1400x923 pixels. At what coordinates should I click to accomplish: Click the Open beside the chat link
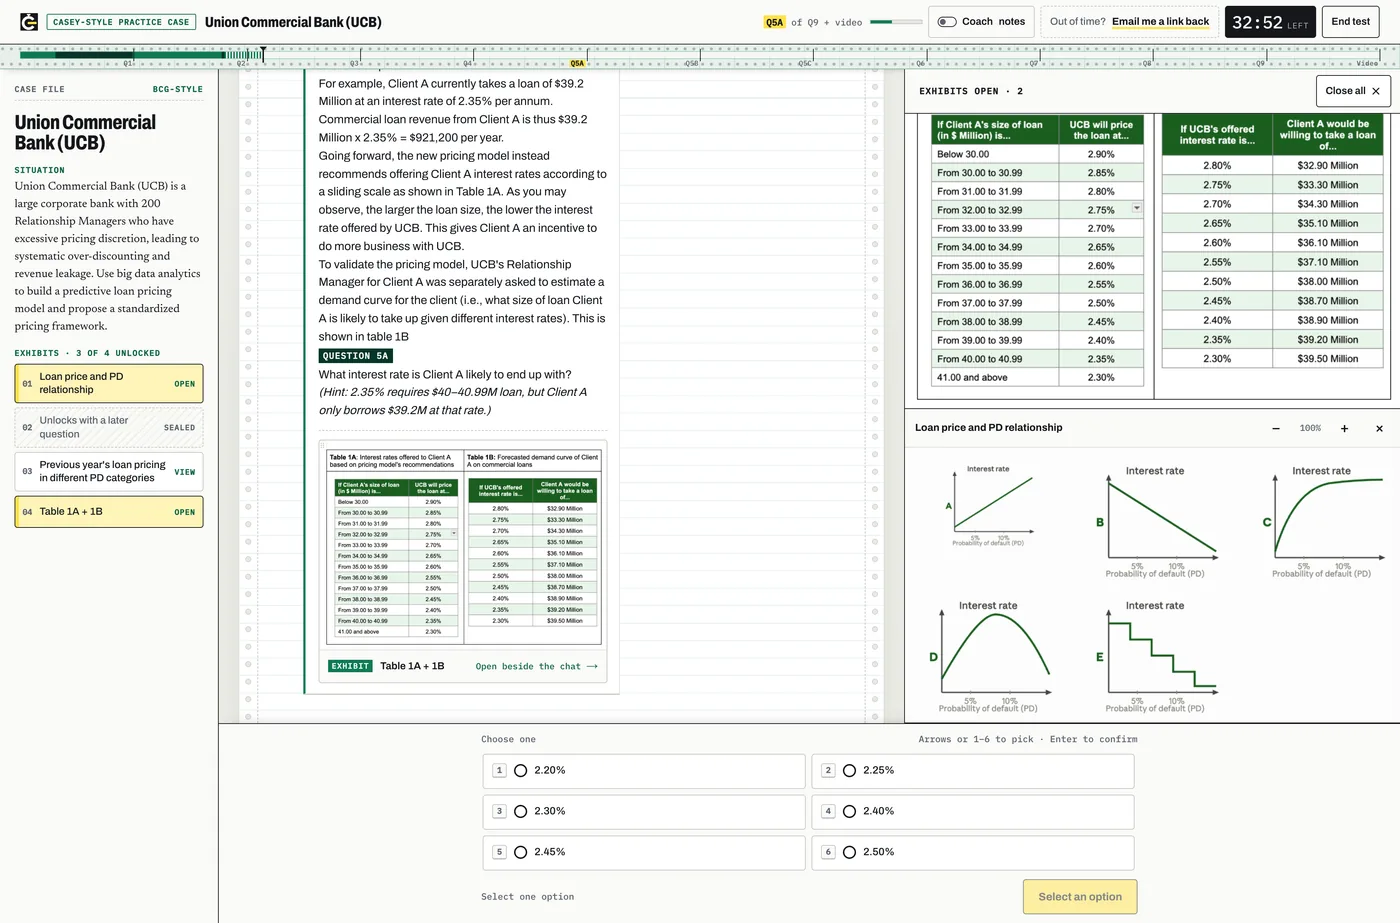[536, 666]
